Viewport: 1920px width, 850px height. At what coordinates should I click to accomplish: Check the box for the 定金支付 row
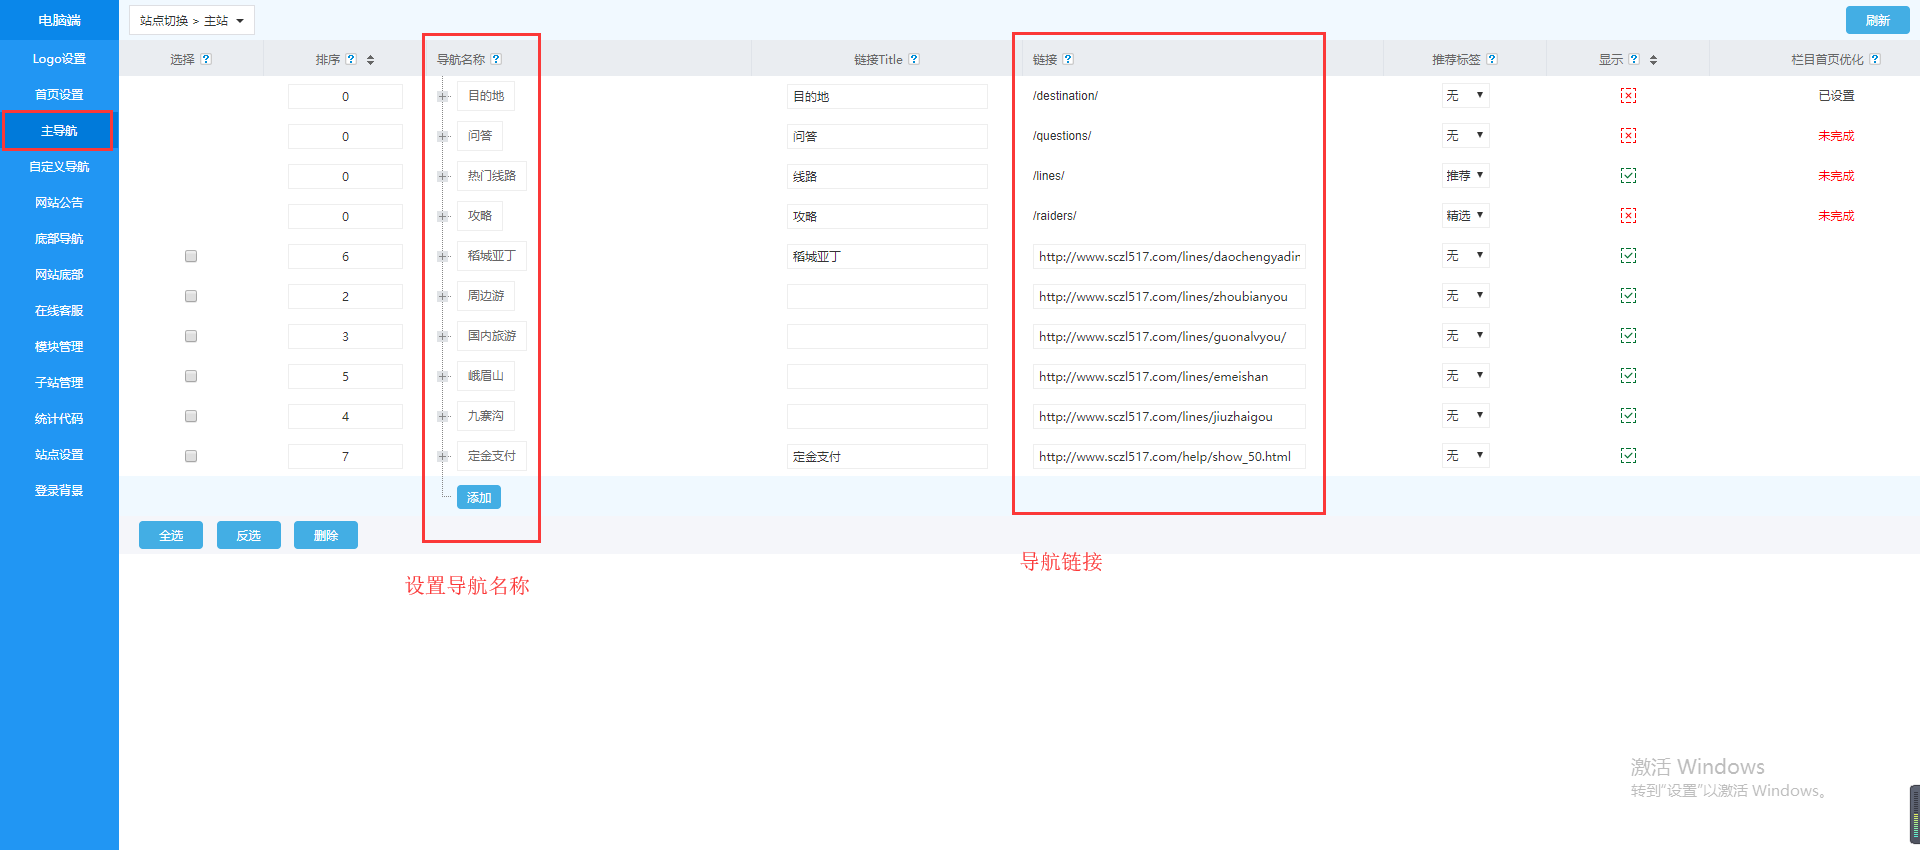(x=191, y=456)
